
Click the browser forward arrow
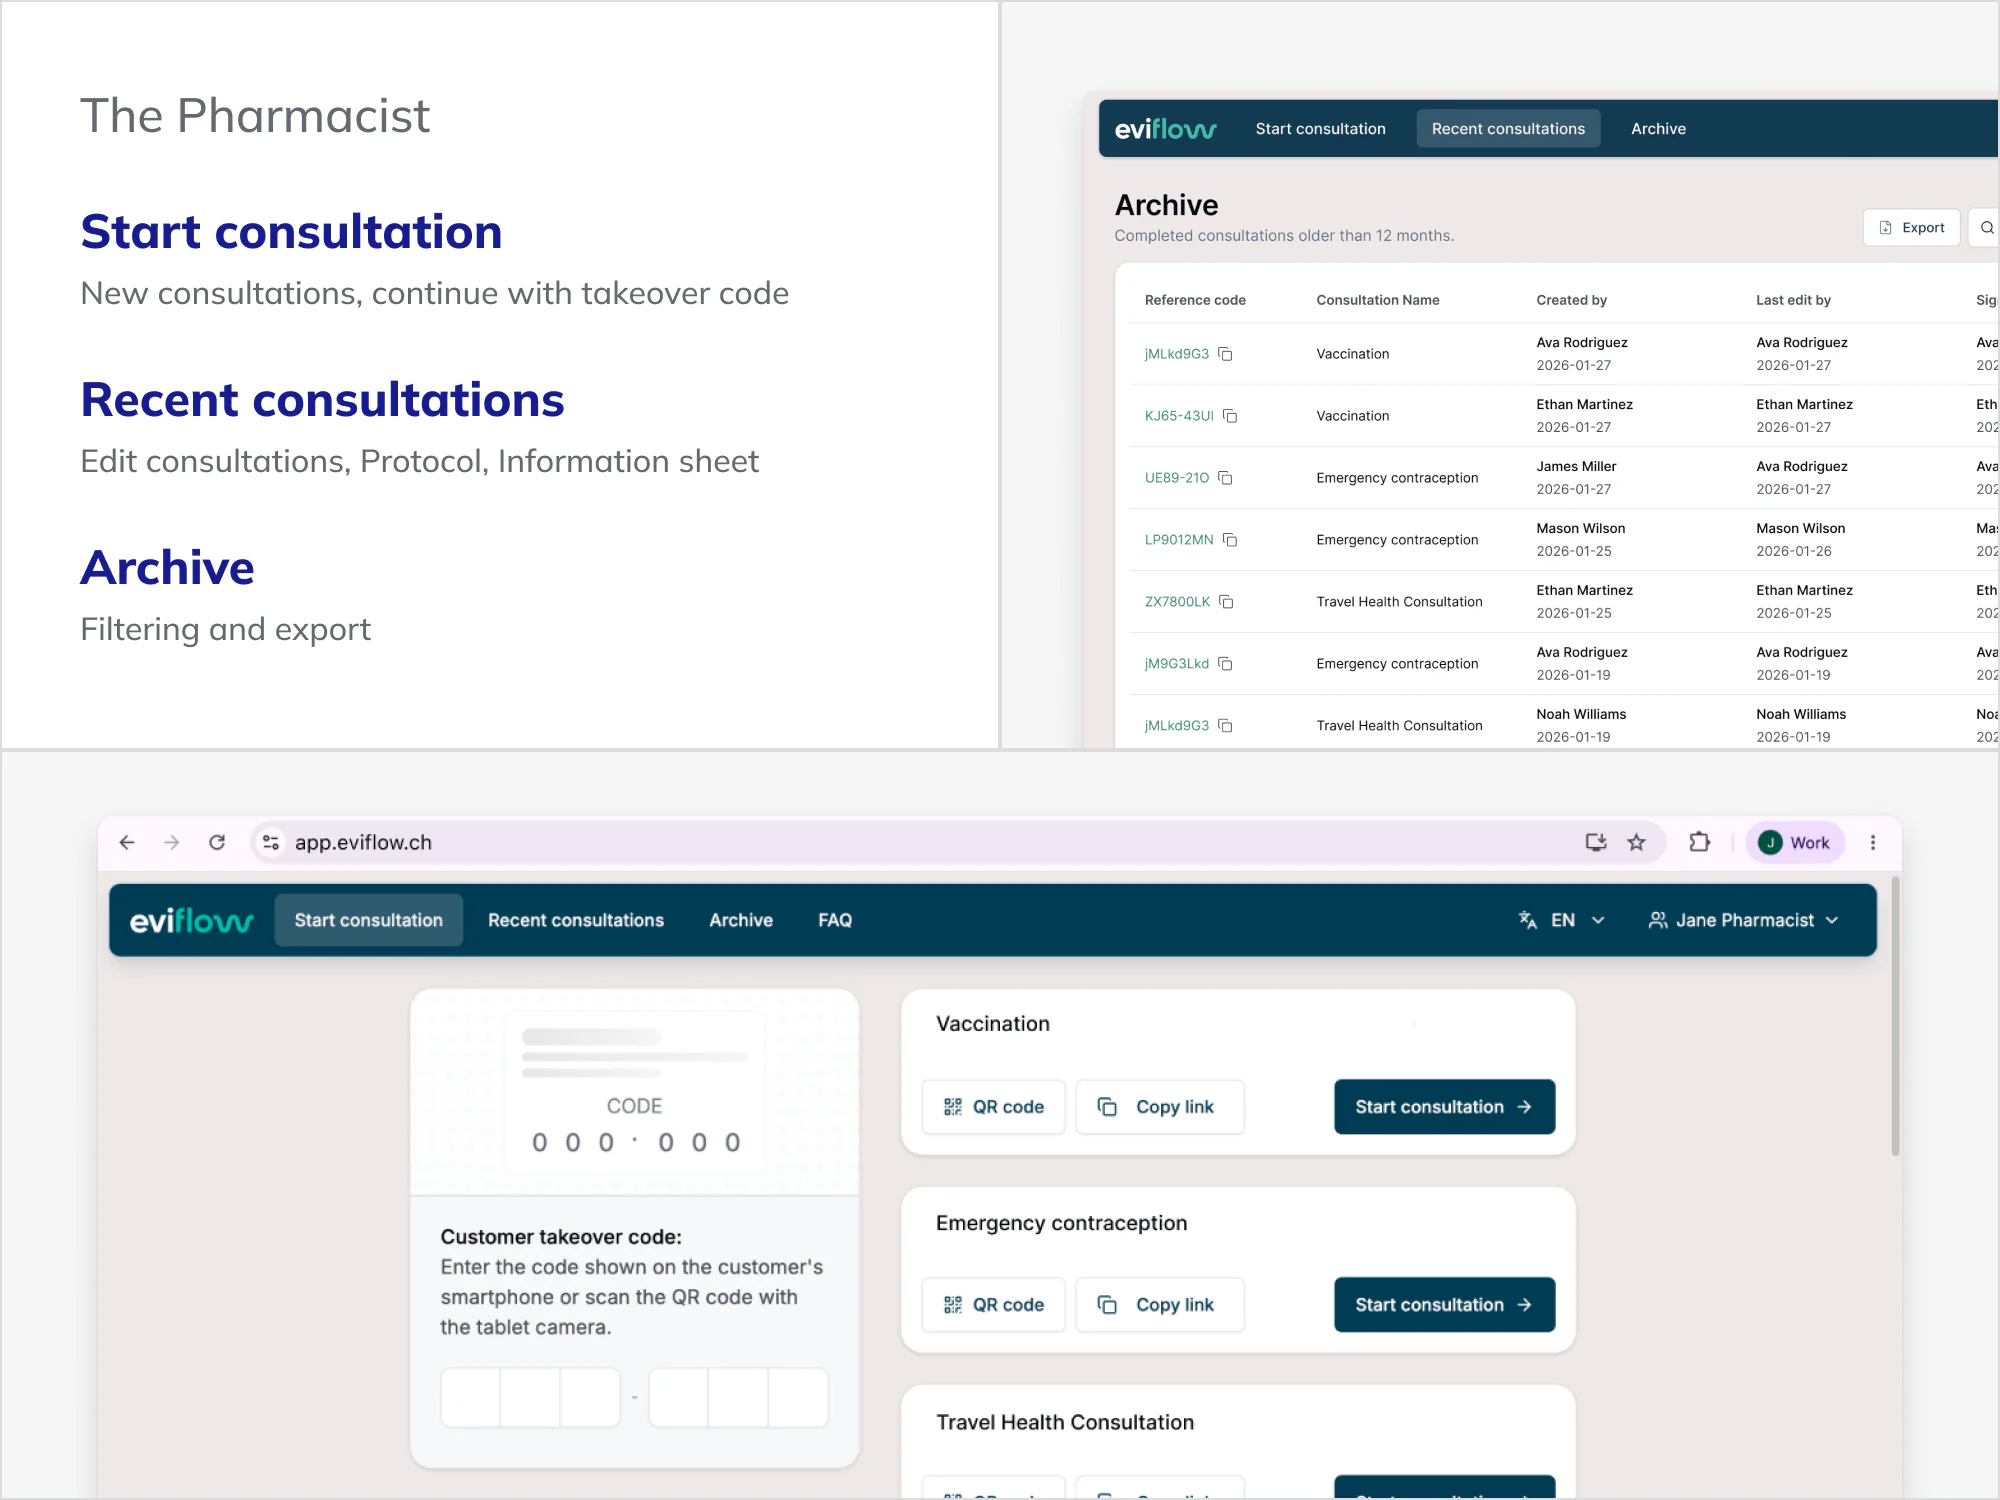[x=172, y=842]
